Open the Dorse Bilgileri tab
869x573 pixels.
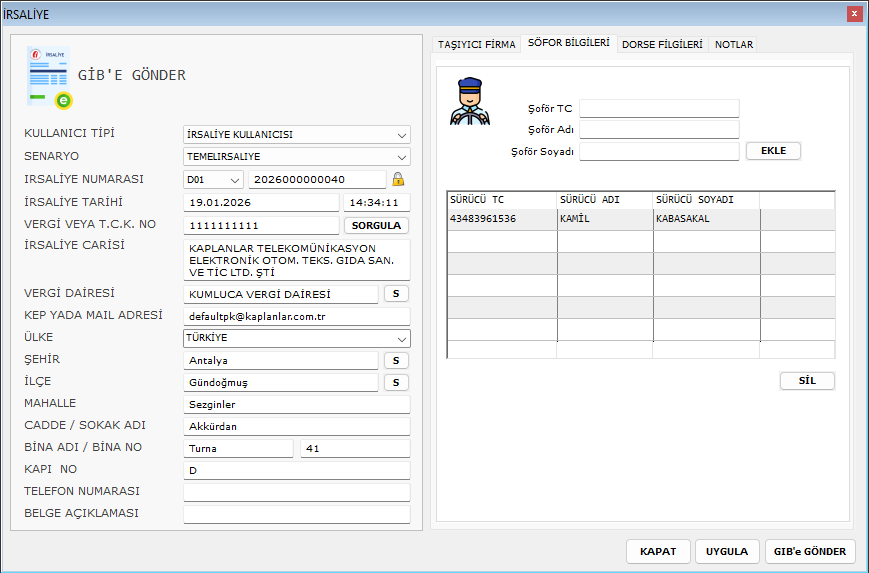click(x=662, y=45)
